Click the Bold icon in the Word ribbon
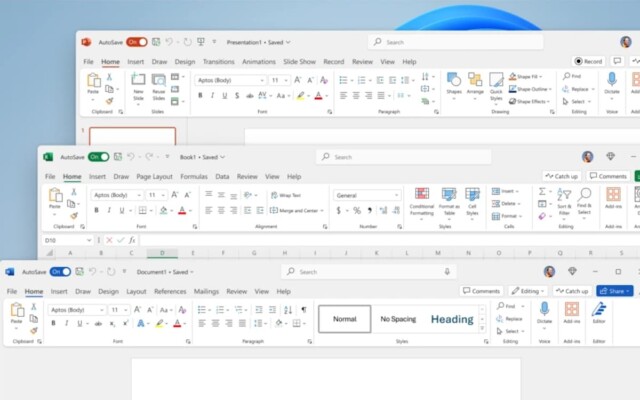 (x=53, y=323)
